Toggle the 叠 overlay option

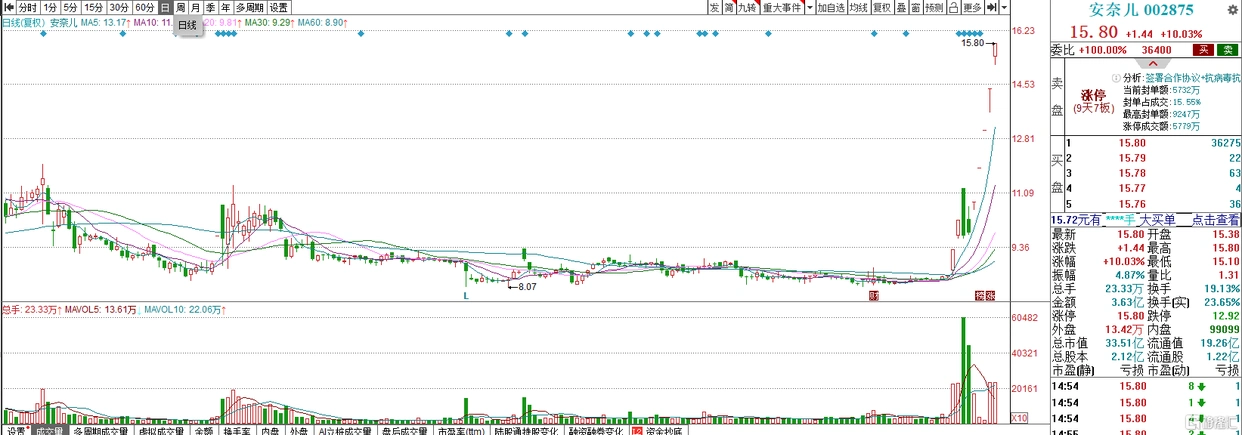click(901, 8)
